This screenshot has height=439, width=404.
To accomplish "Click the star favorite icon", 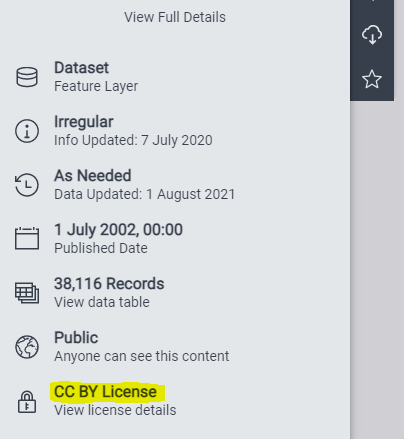I will point(372,79).
